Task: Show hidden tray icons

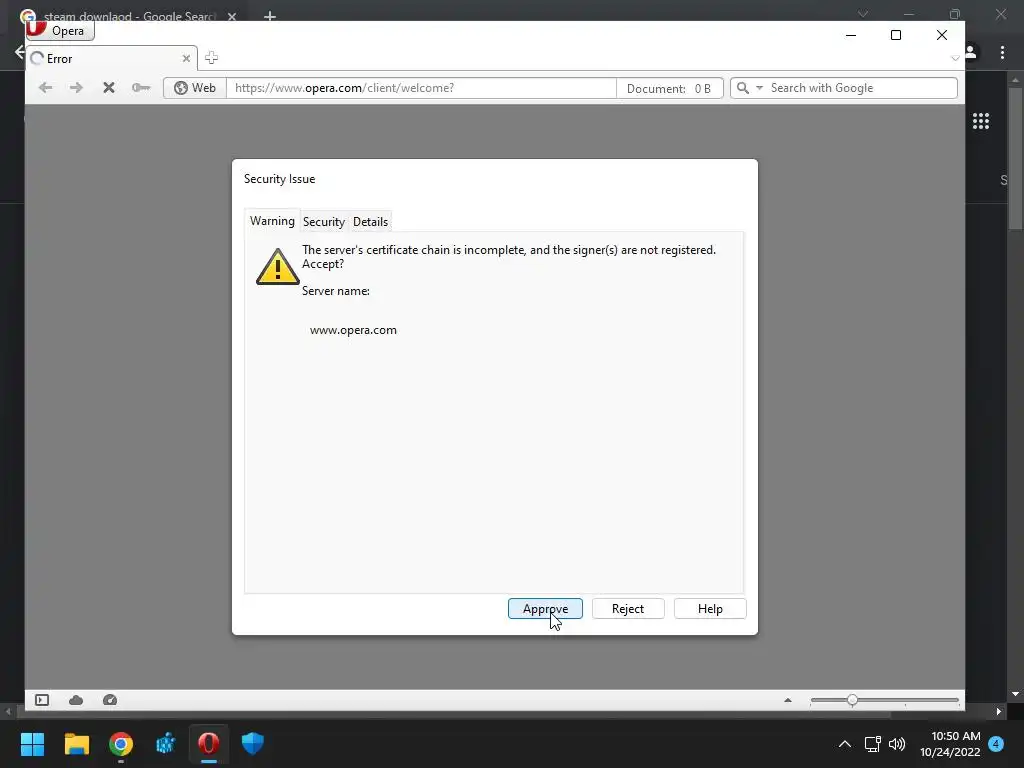Action: [844, 744]
